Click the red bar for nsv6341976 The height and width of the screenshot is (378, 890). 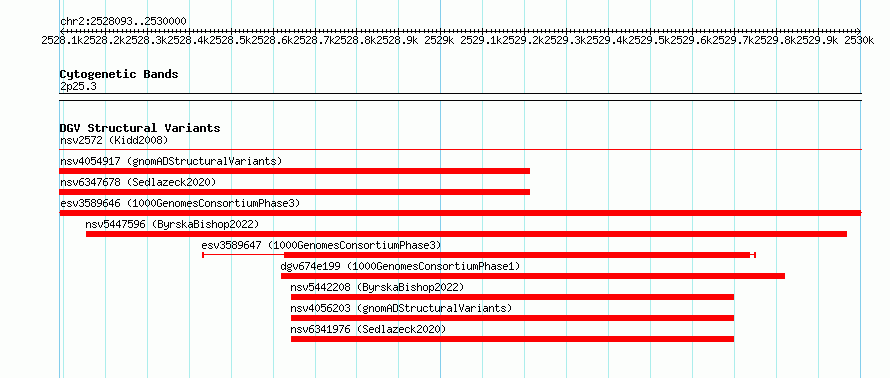(513, 339)
